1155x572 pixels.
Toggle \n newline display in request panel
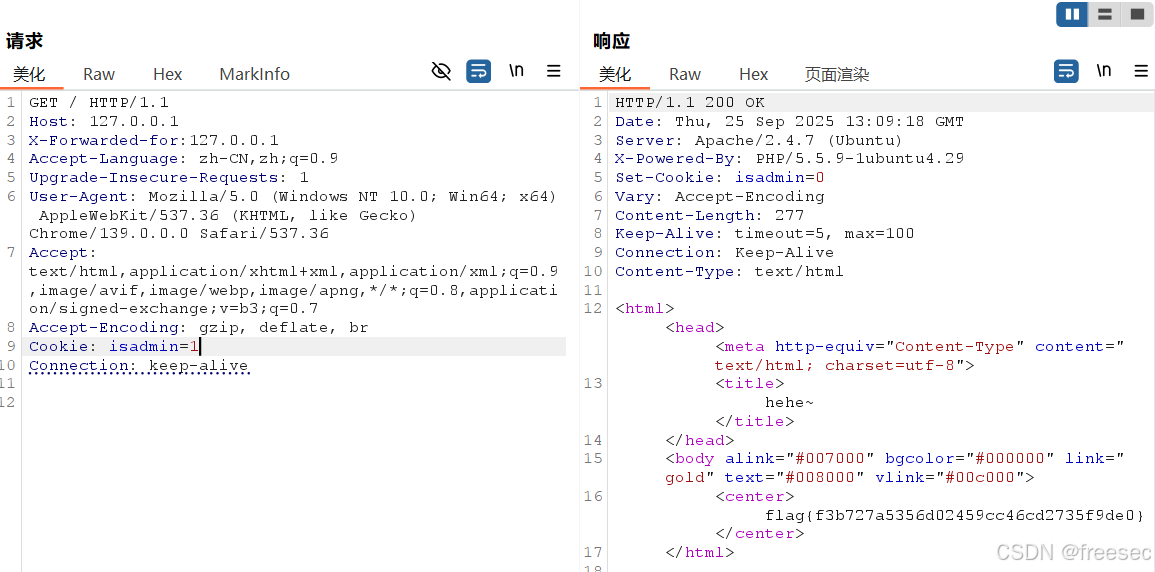click(516, 71)
